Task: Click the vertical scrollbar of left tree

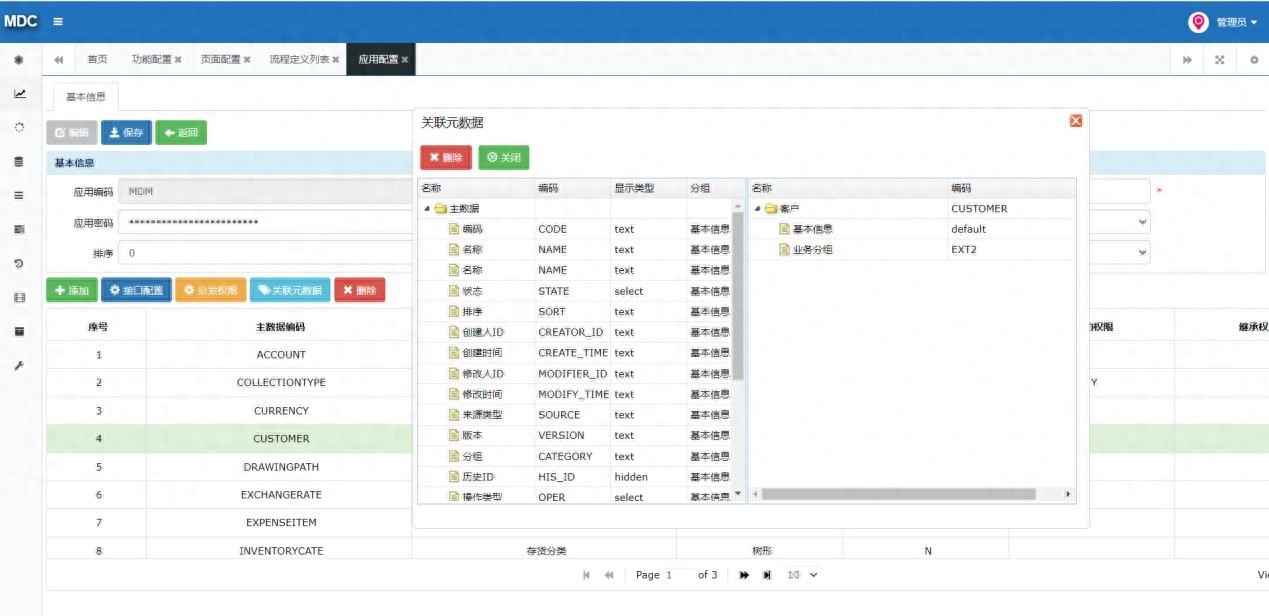Action: [x=739, y=296]
